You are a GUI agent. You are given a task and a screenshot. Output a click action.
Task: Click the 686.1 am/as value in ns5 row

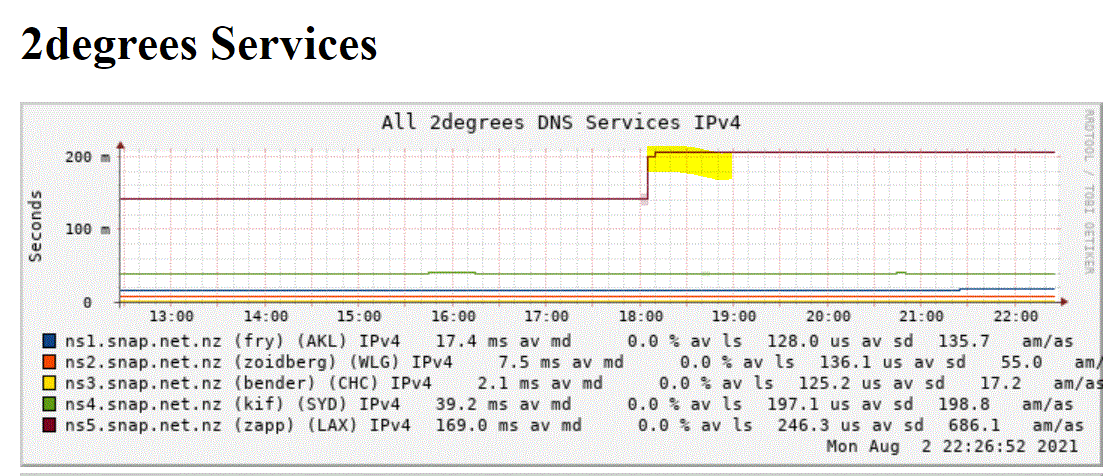[1015, 426]
